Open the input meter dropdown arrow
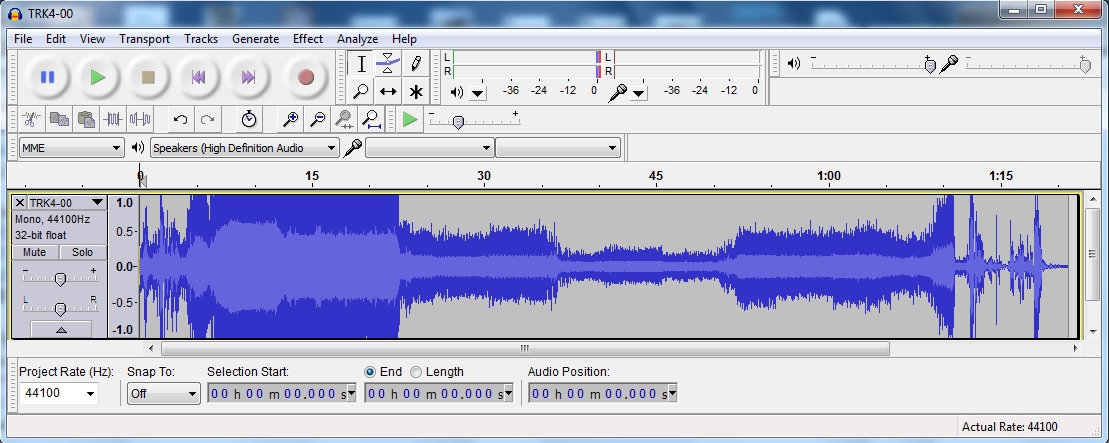The height and width of the screenshot is (443, 1109). pyautogui.click(x=639, y=93)
